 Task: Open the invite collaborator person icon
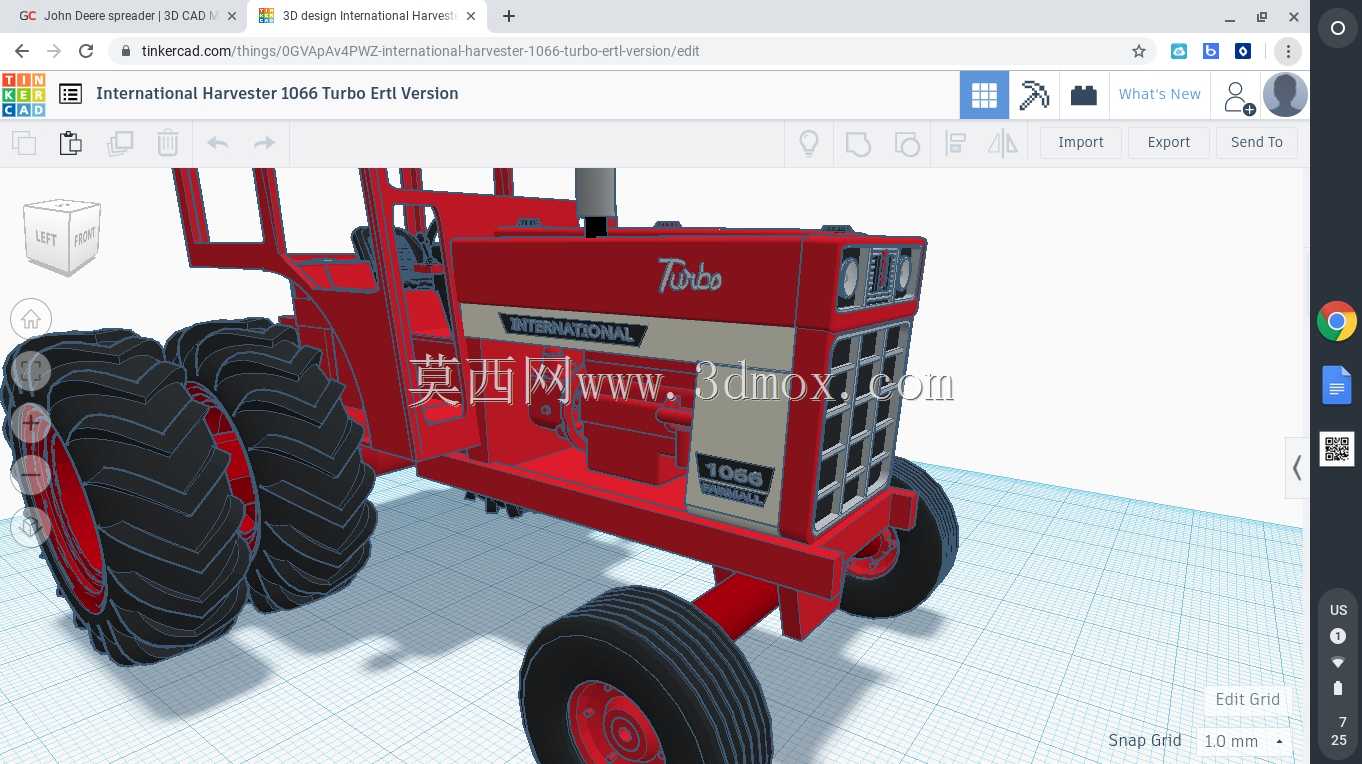[1237, 96]
